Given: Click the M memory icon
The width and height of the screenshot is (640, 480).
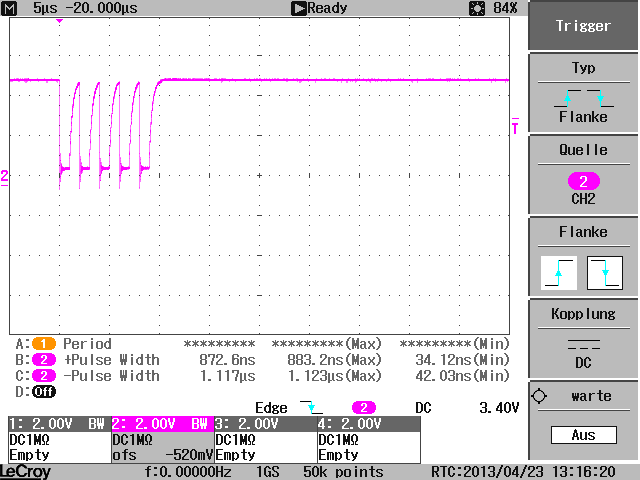Looking at the screenshot, I should coord(9,8).
